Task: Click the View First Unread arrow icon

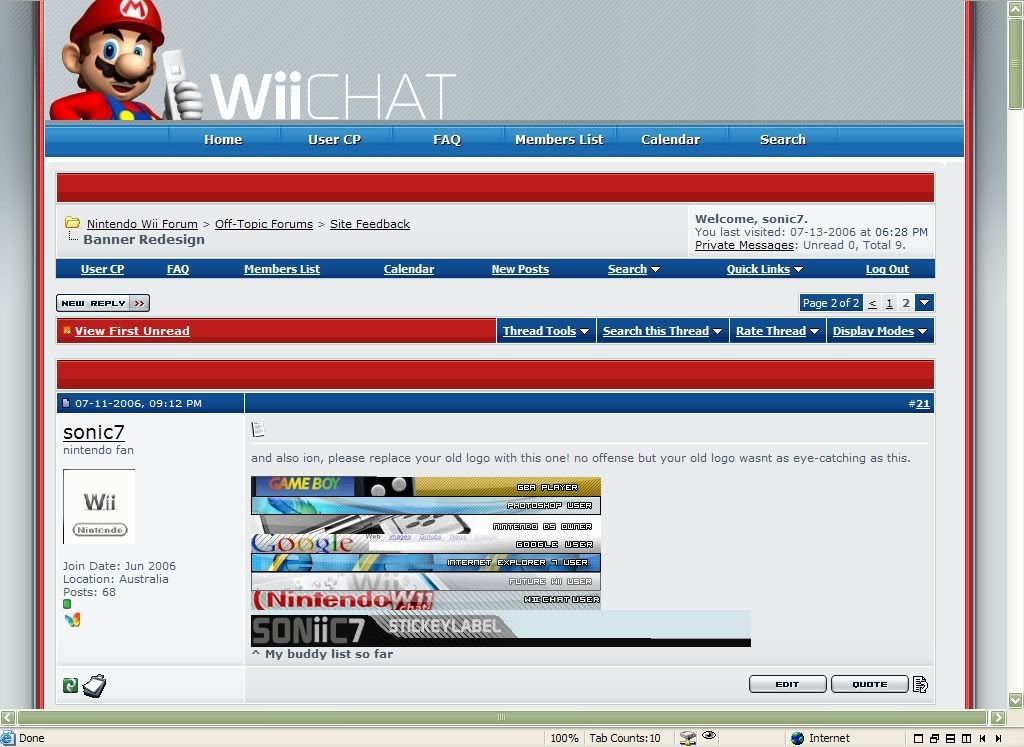Action: click(67, 330)
